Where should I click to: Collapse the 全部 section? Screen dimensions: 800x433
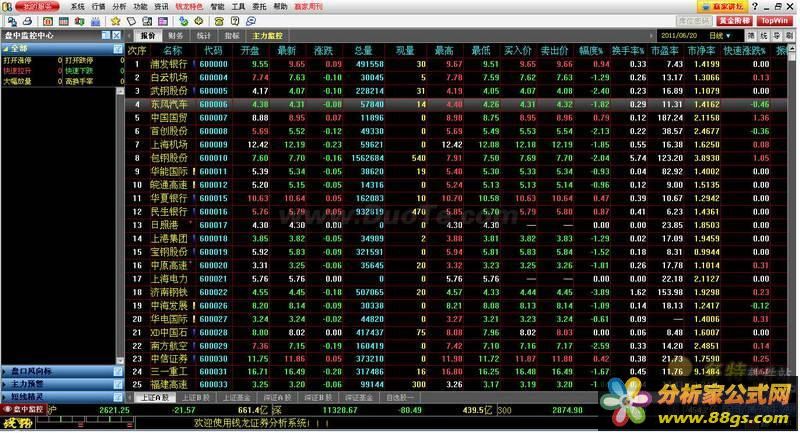tap(6, 48)
